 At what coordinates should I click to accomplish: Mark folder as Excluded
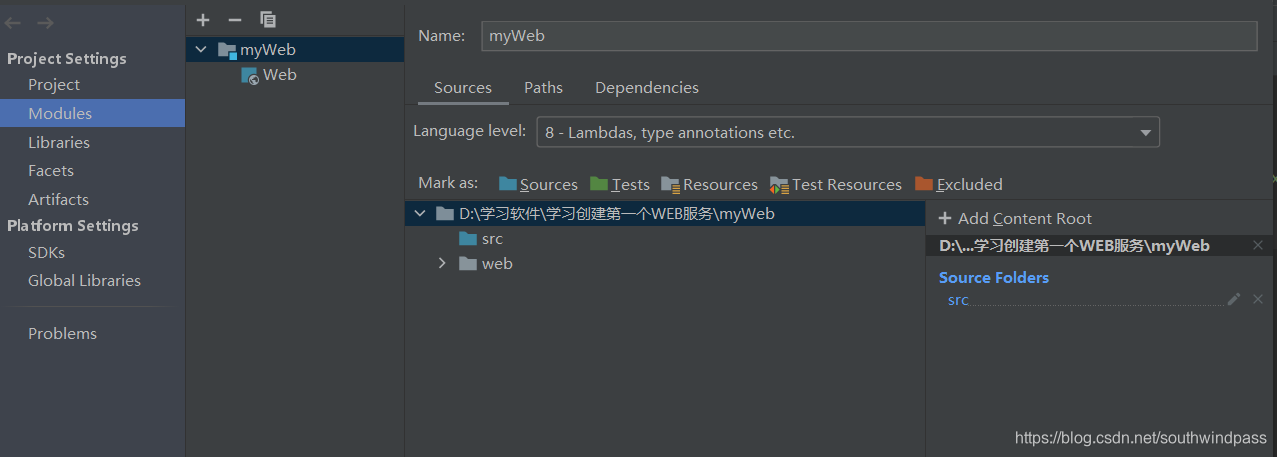(958, 184)
